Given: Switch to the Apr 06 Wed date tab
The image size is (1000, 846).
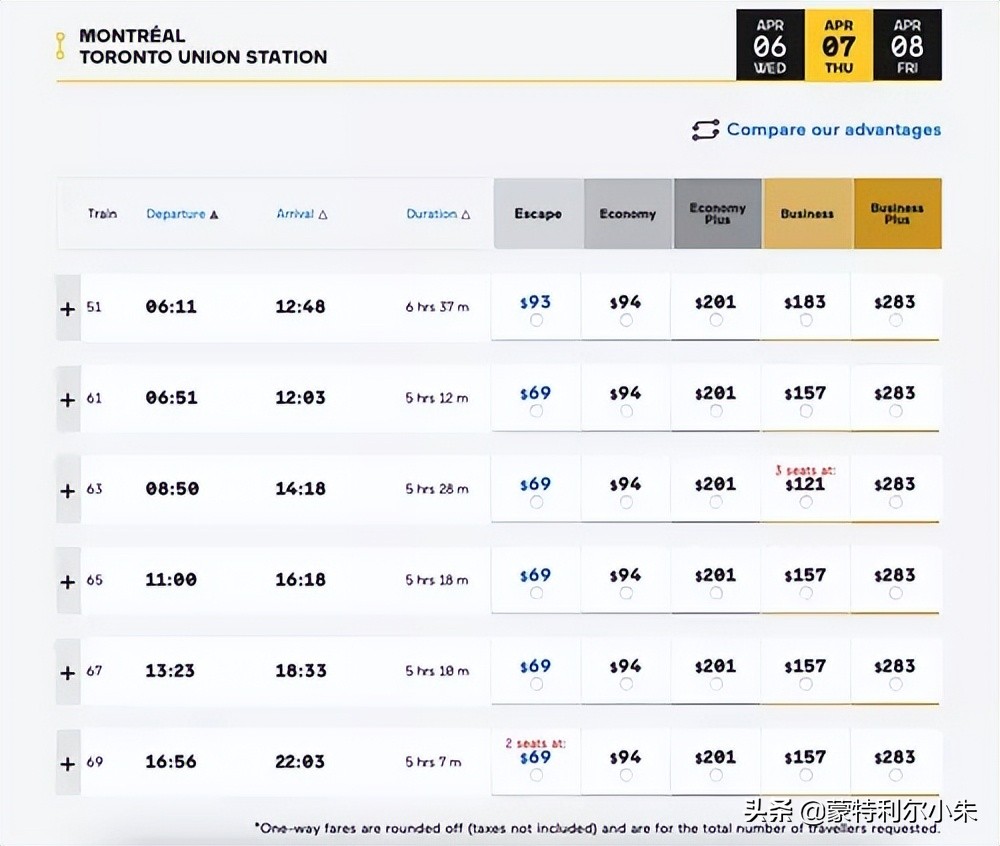Looking at the screenshot, I should [769, 45].
